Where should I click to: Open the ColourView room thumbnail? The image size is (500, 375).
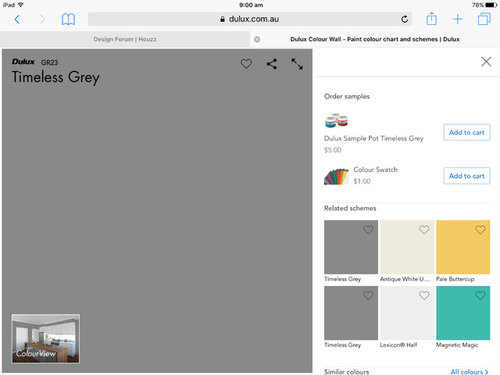click(x=46, y=338)
